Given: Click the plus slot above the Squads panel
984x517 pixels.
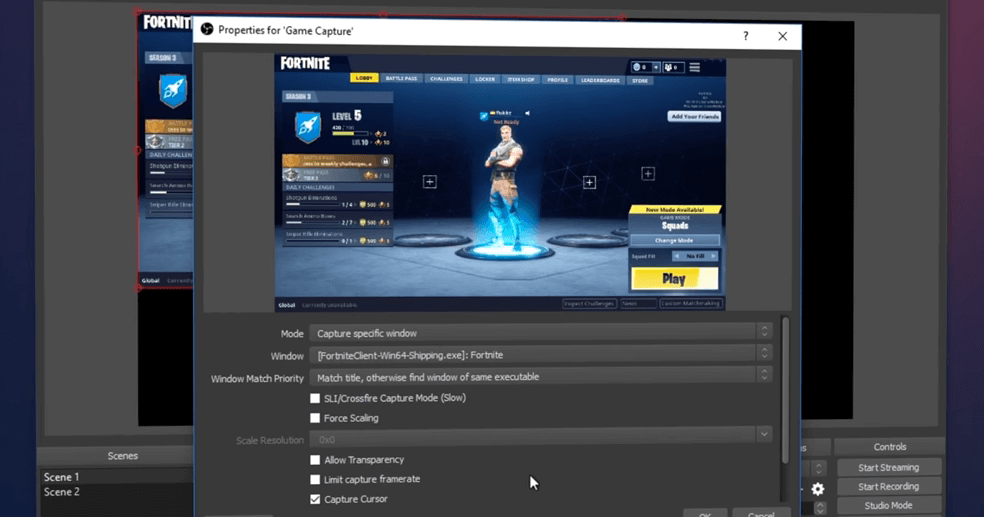Looking at the screenshot, I should click(648, 174).
